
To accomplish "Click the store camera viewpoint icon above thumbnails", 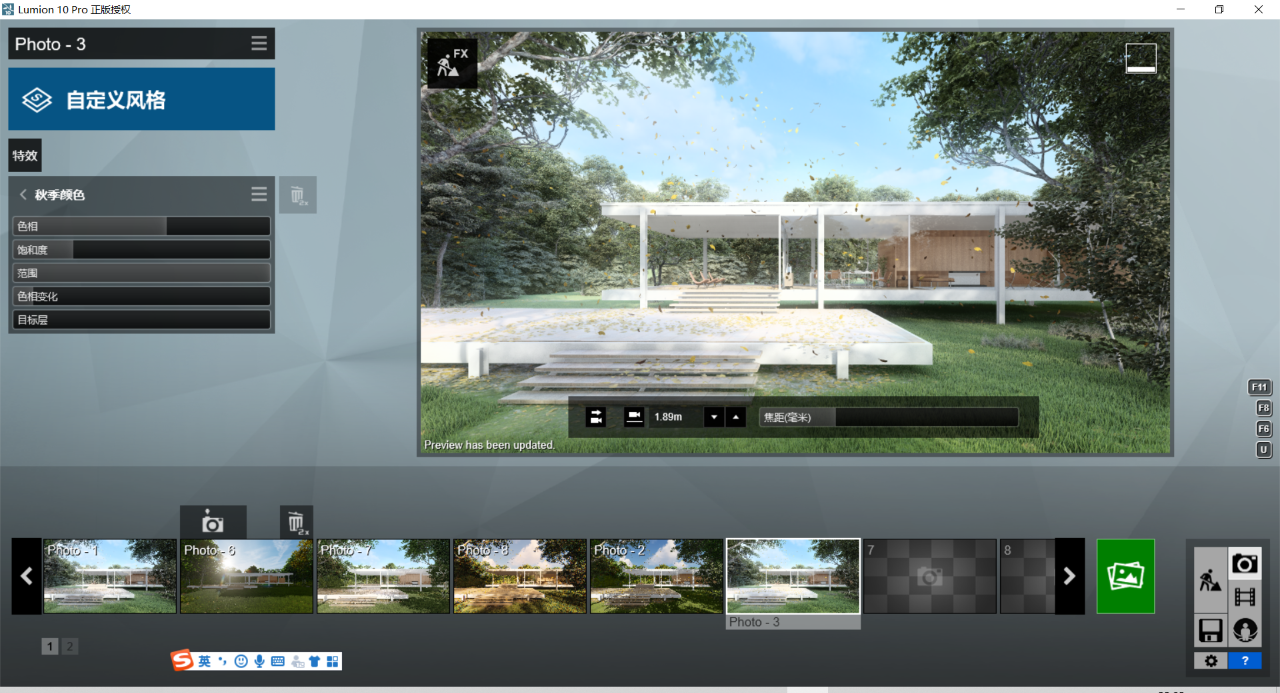I will click(x=212, y=523).
